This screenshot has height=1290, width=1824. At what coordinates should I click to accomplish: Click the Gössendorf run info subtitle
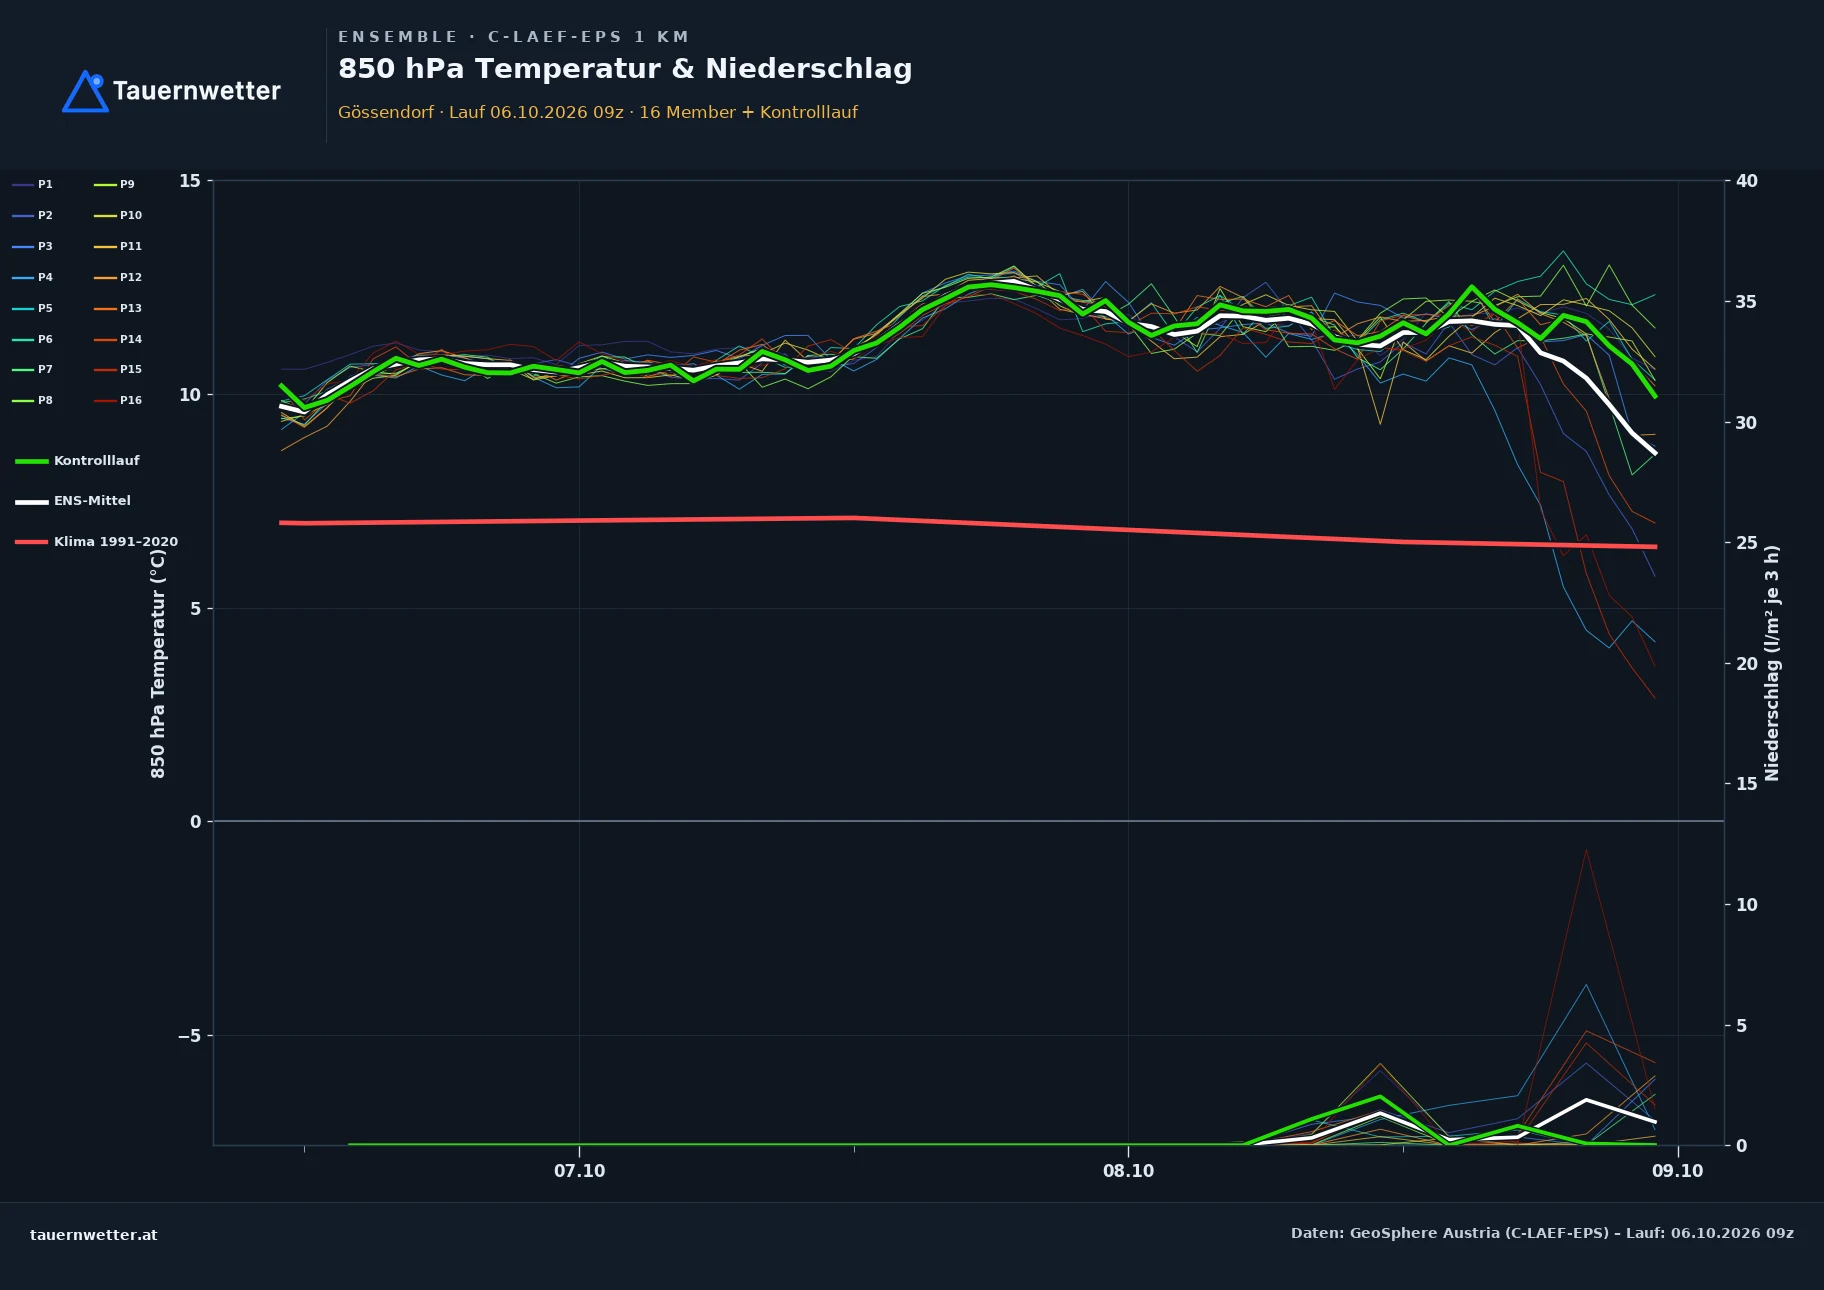click(598, 112)
